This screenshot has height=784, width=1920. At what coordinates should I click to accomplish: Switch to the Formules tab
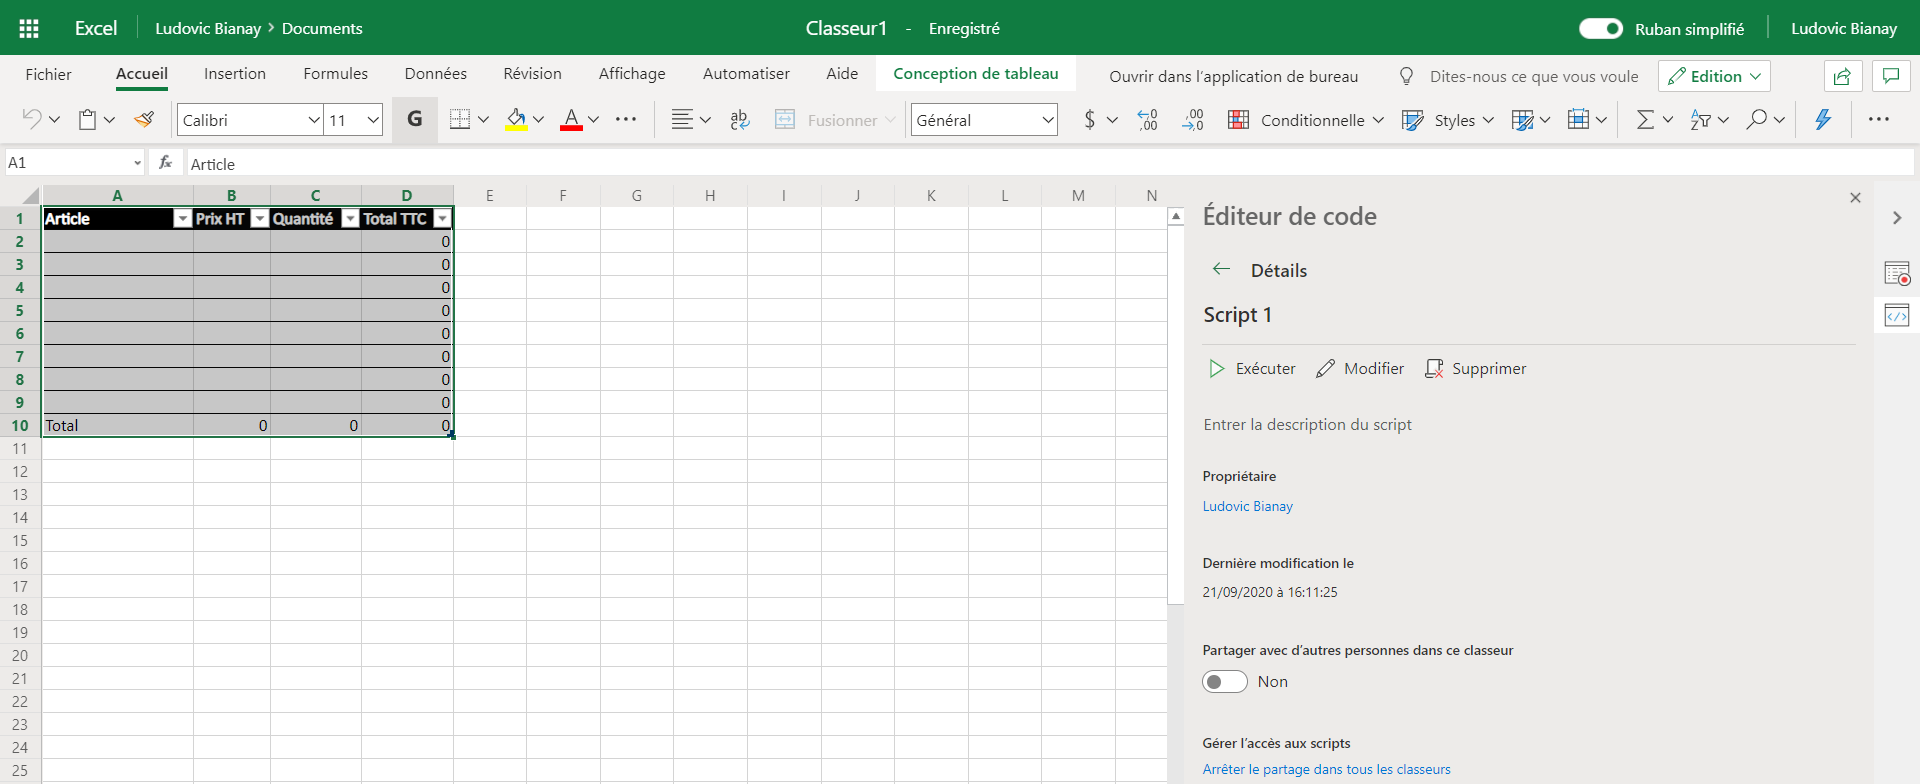pyautogui.click(x=335, y=74)
